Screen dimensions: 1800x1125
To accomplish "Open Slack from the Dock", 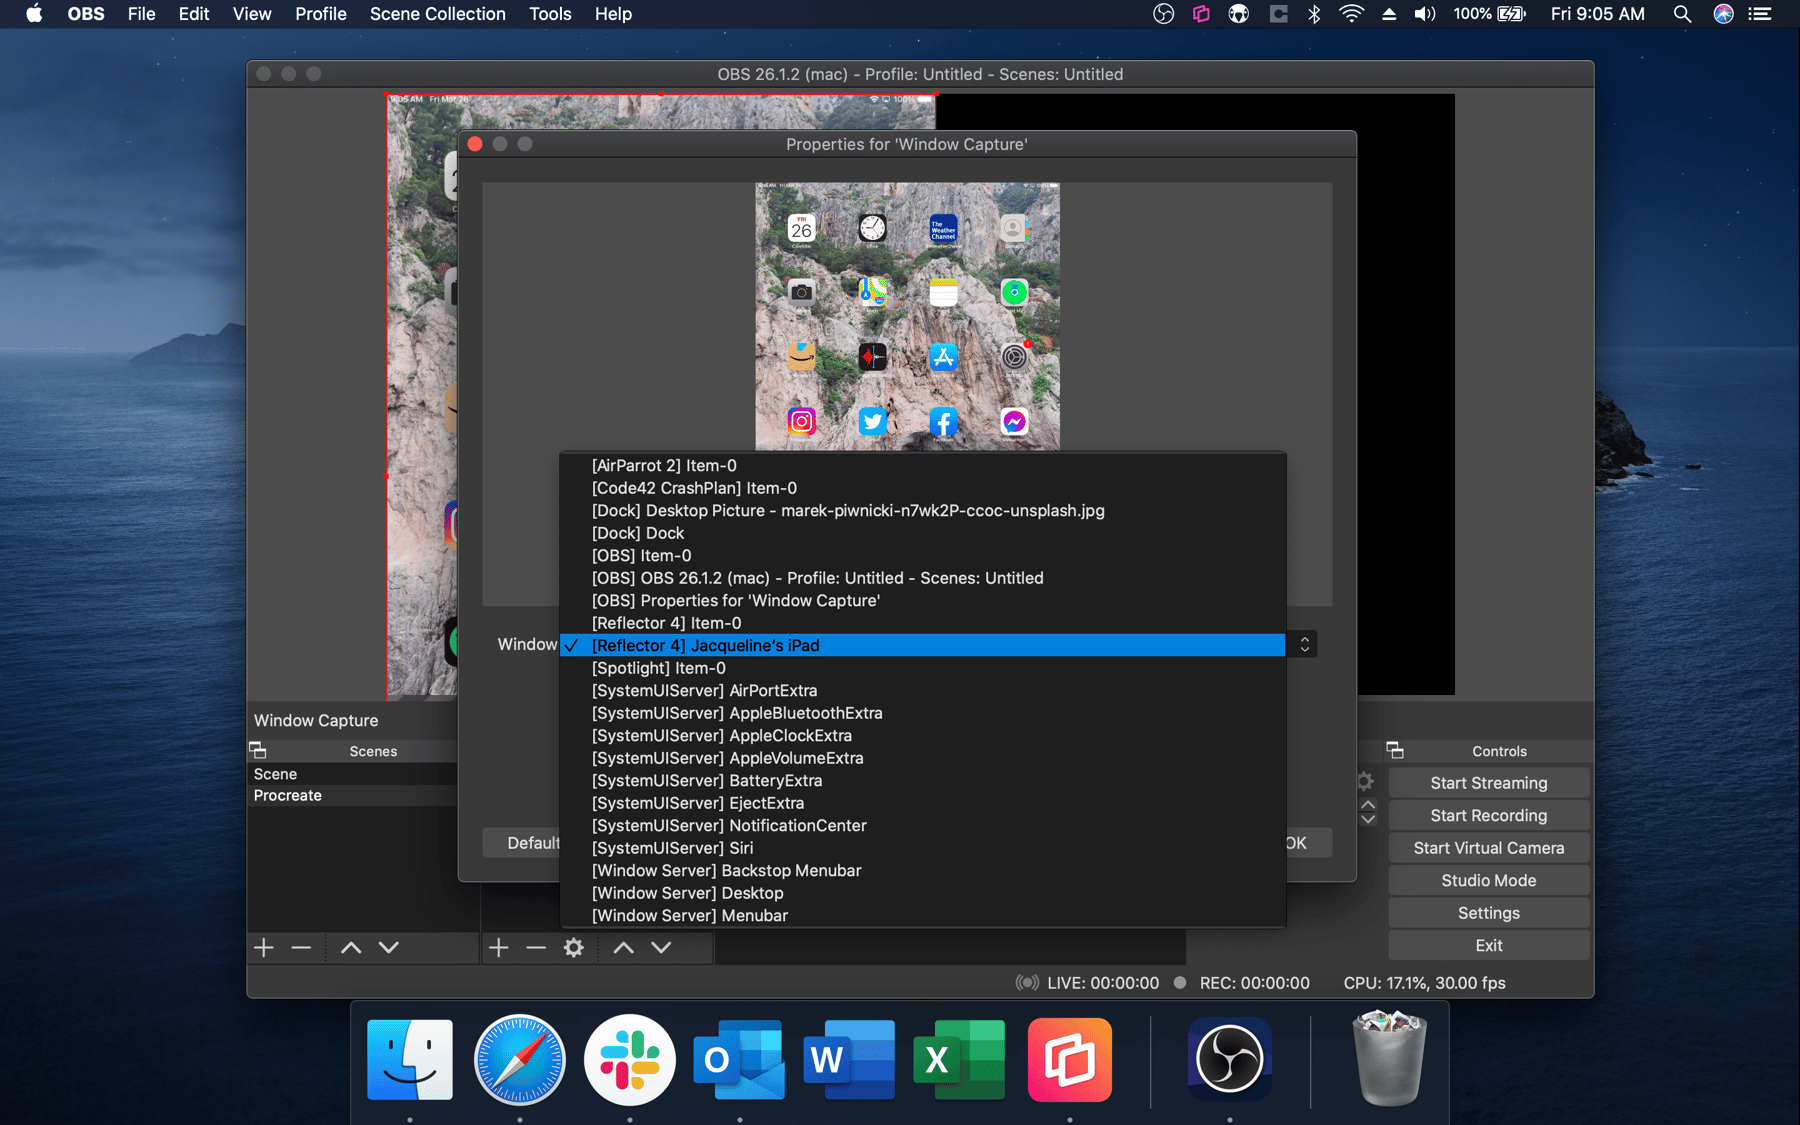I will [x=629, y=1059].
